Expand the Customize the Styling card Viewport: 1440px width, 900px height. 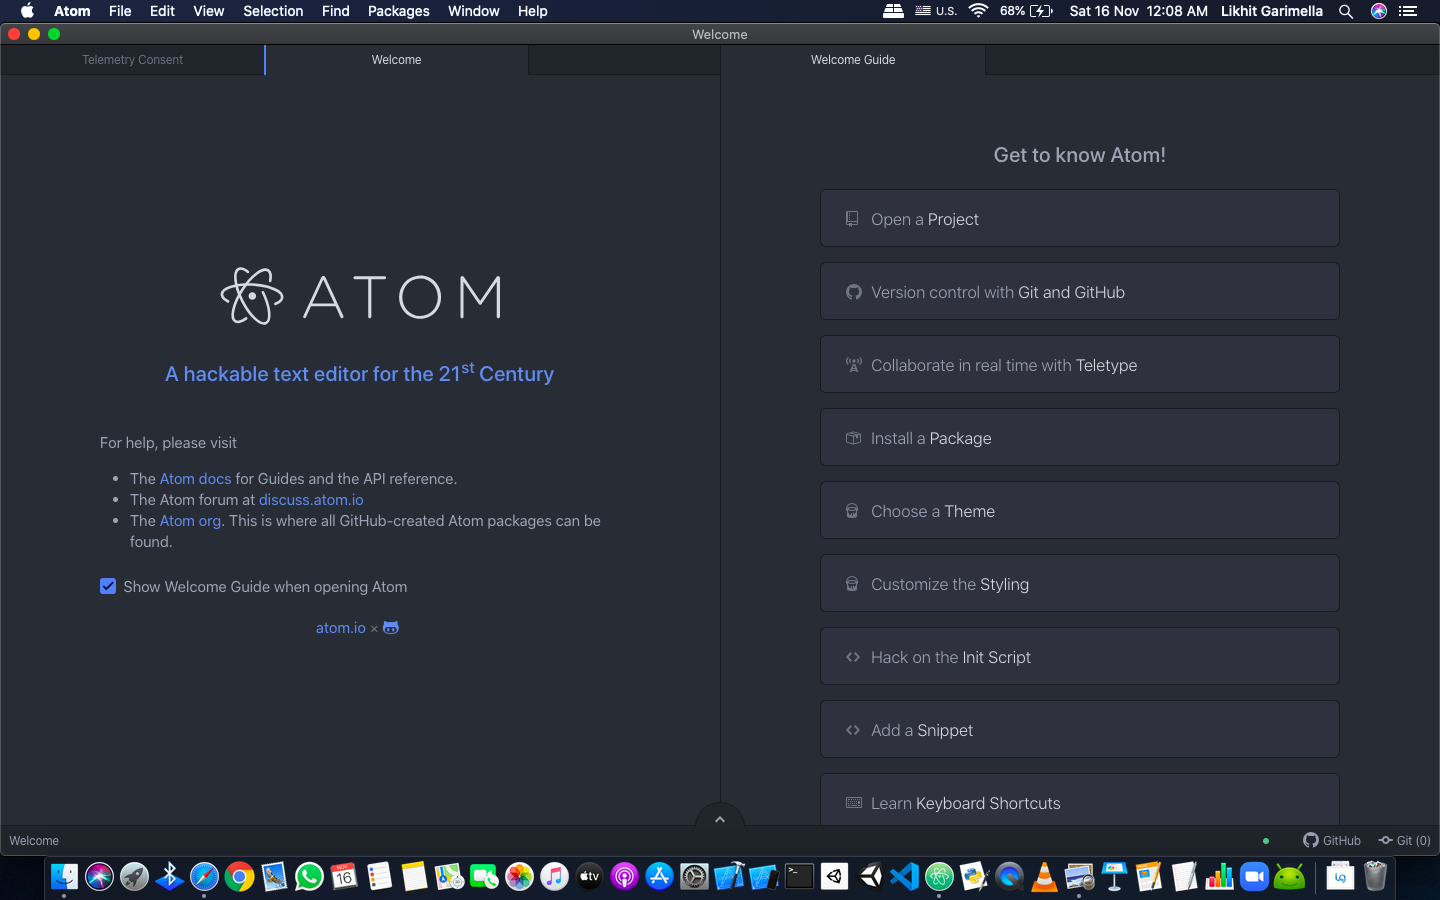(1079, 583)
